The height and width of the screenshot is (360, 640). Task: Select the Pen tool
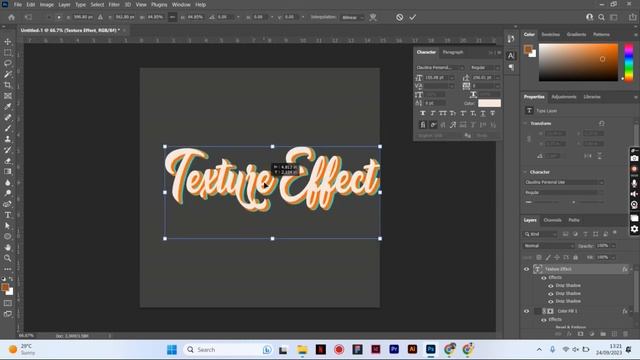point(8,204)
